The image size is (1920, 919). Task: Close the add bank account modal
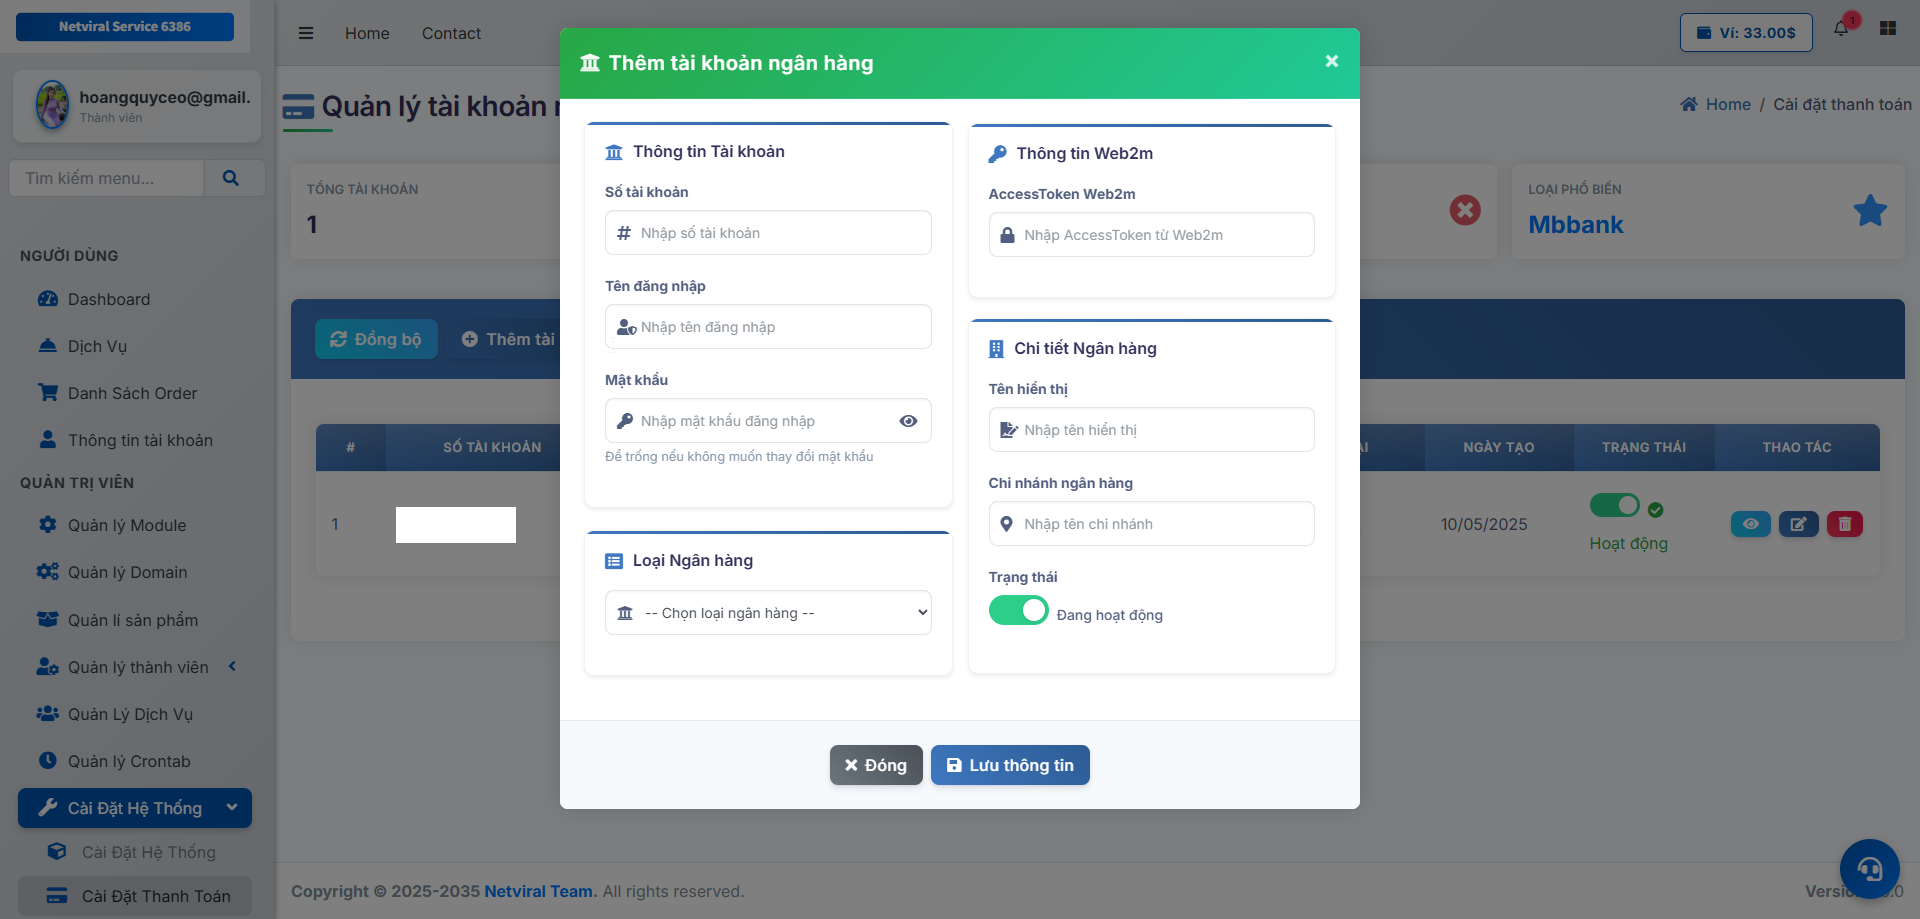(1331, 61)
